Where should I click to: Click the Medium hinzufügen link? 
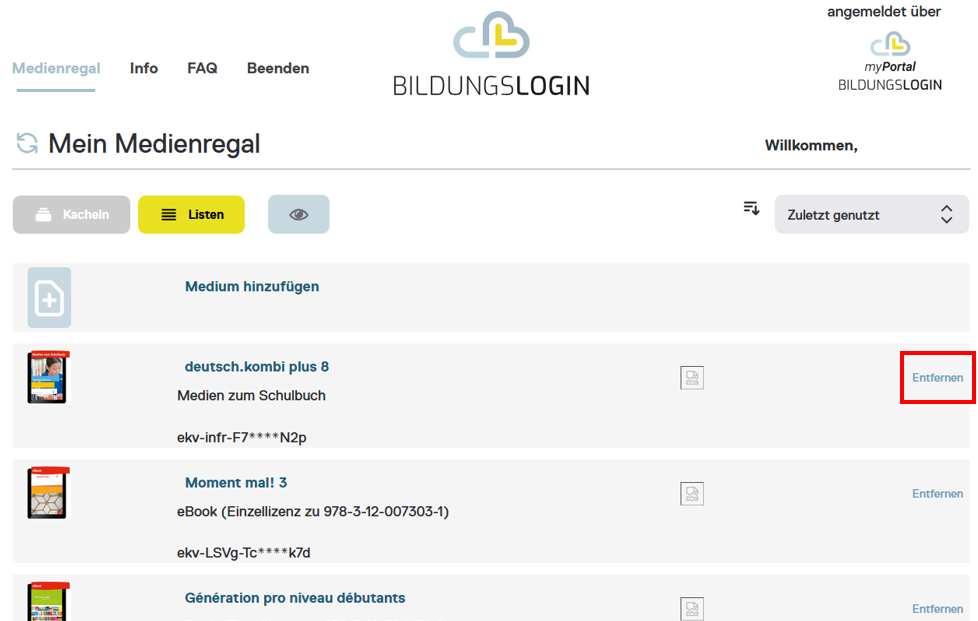(x=252, y=286)
